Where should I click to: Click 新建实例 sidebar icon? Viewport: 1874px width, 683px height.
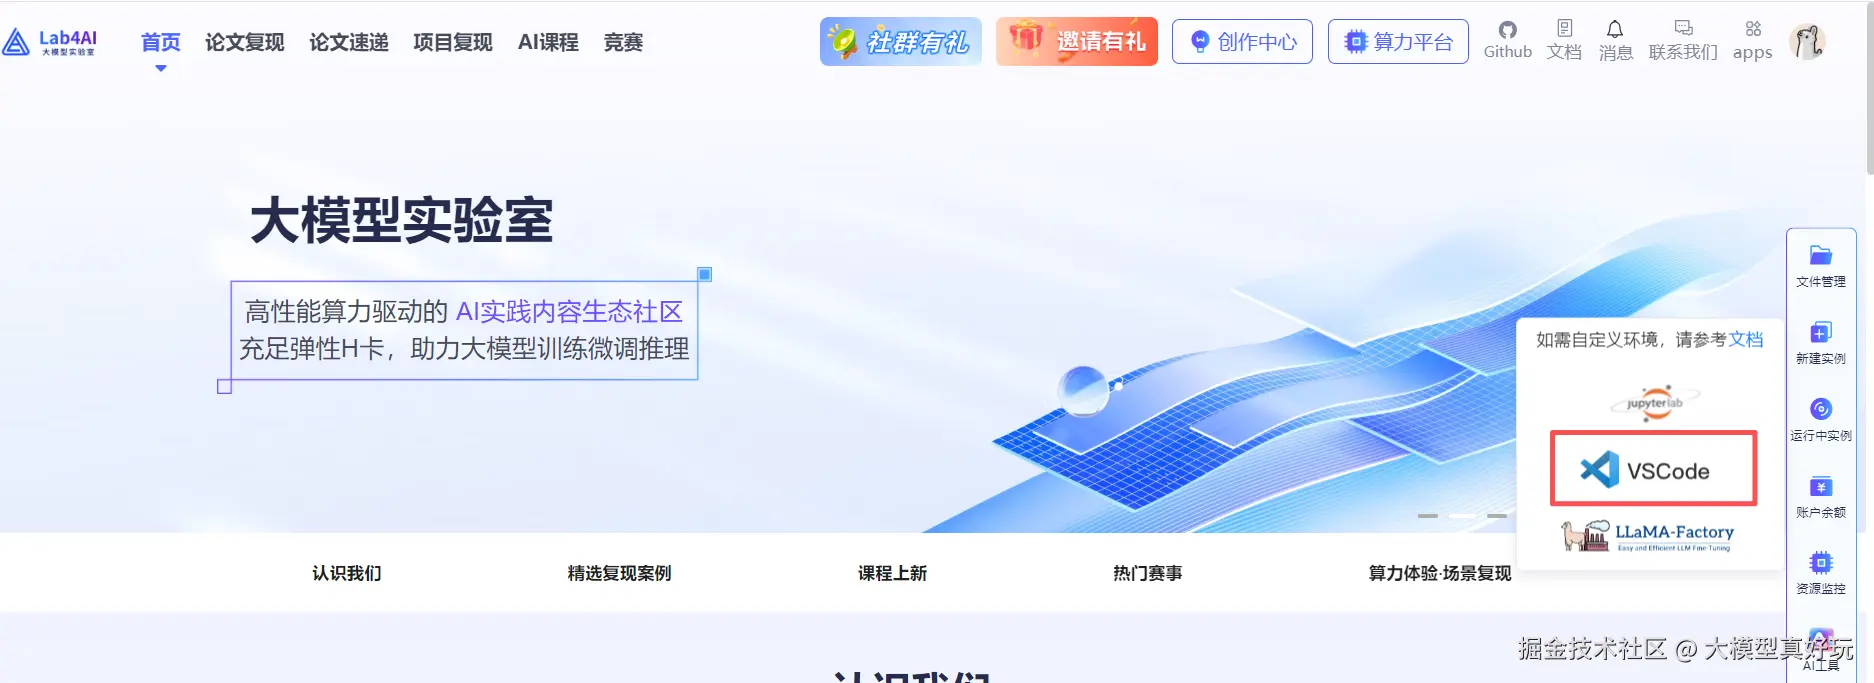[x=1821, y=343]
